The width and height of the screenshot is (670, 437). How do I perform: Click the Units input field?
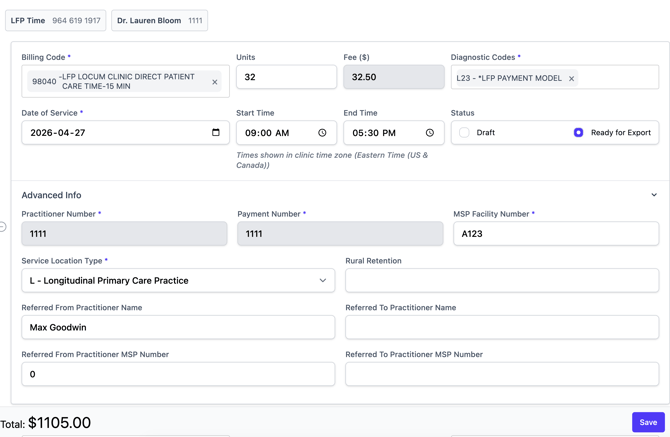286,77
